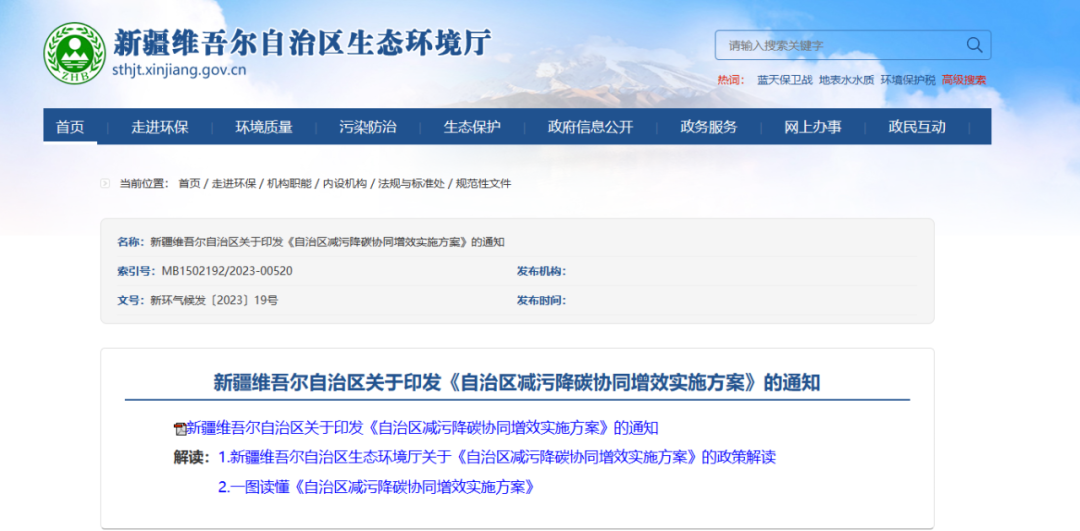Open the 高级搜索 advanced search link

coord(963,80)
